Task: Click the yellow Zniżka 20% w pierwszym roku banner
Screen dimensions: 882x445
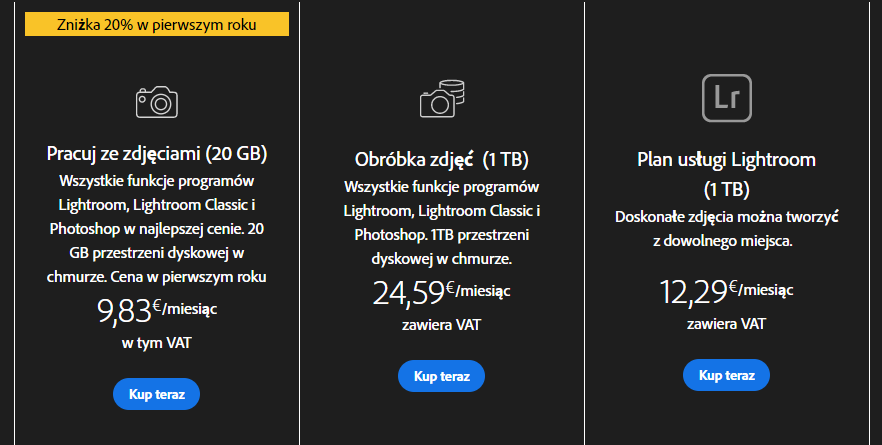Action: pos(157,25)
